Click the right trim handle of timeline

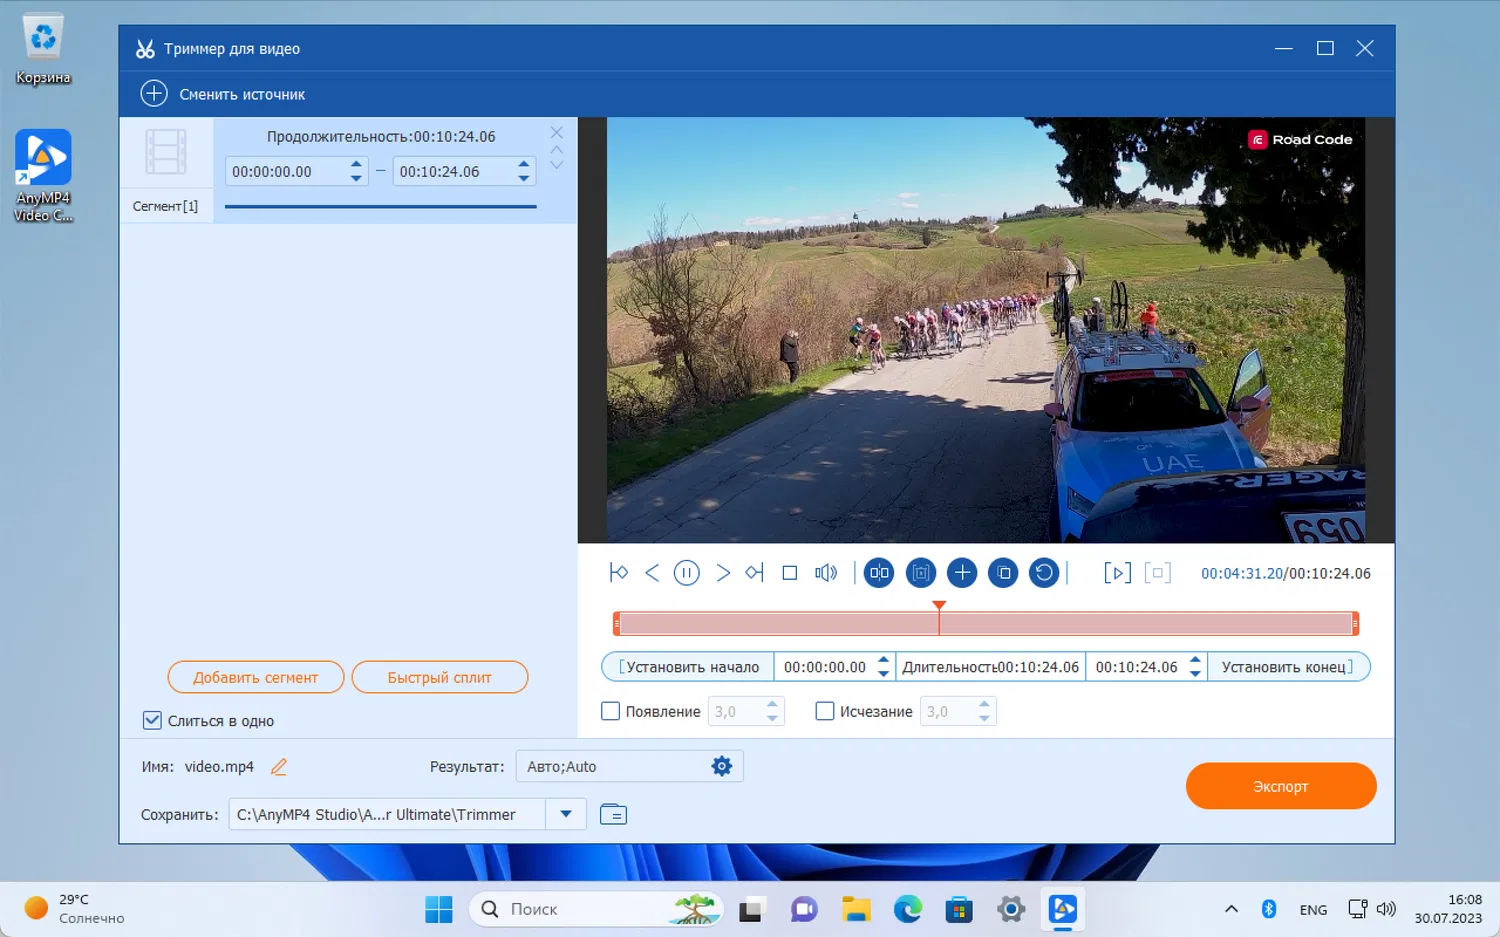coord(1355,624)
